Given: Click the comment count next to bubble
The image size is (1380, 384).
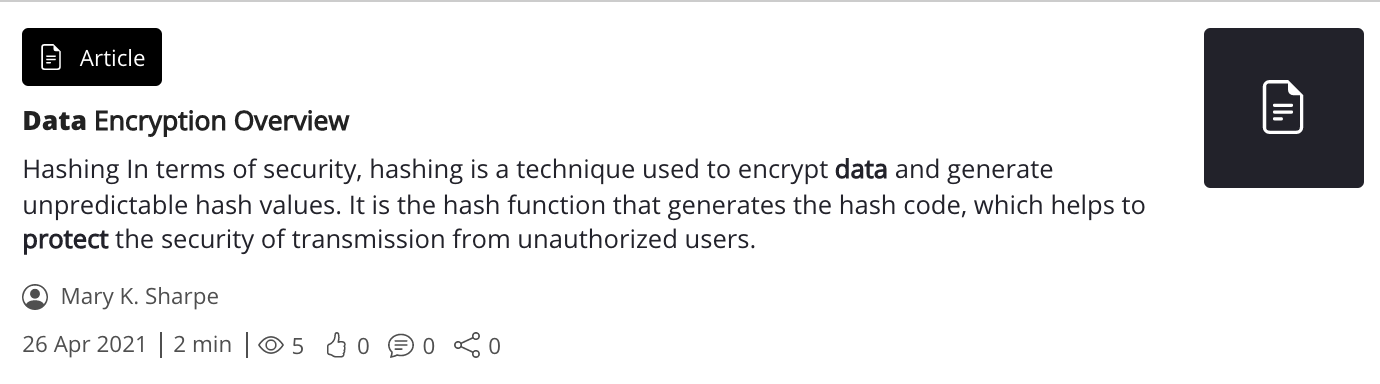Looking at the screenshot, I should (429, 346).
